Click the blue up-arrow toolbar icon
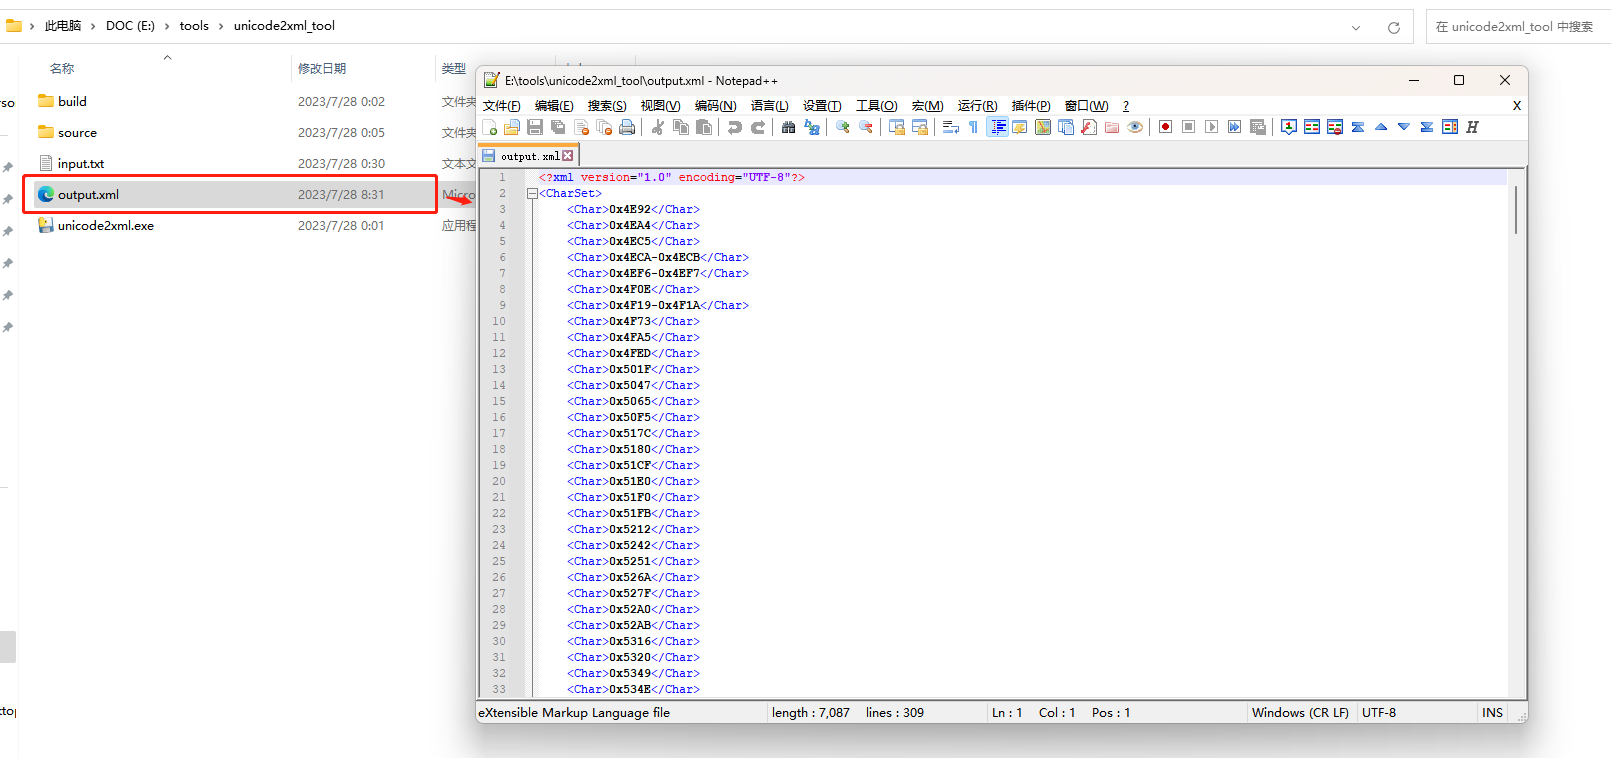This screenshot has height=758, width=1611. point(1381,127)
